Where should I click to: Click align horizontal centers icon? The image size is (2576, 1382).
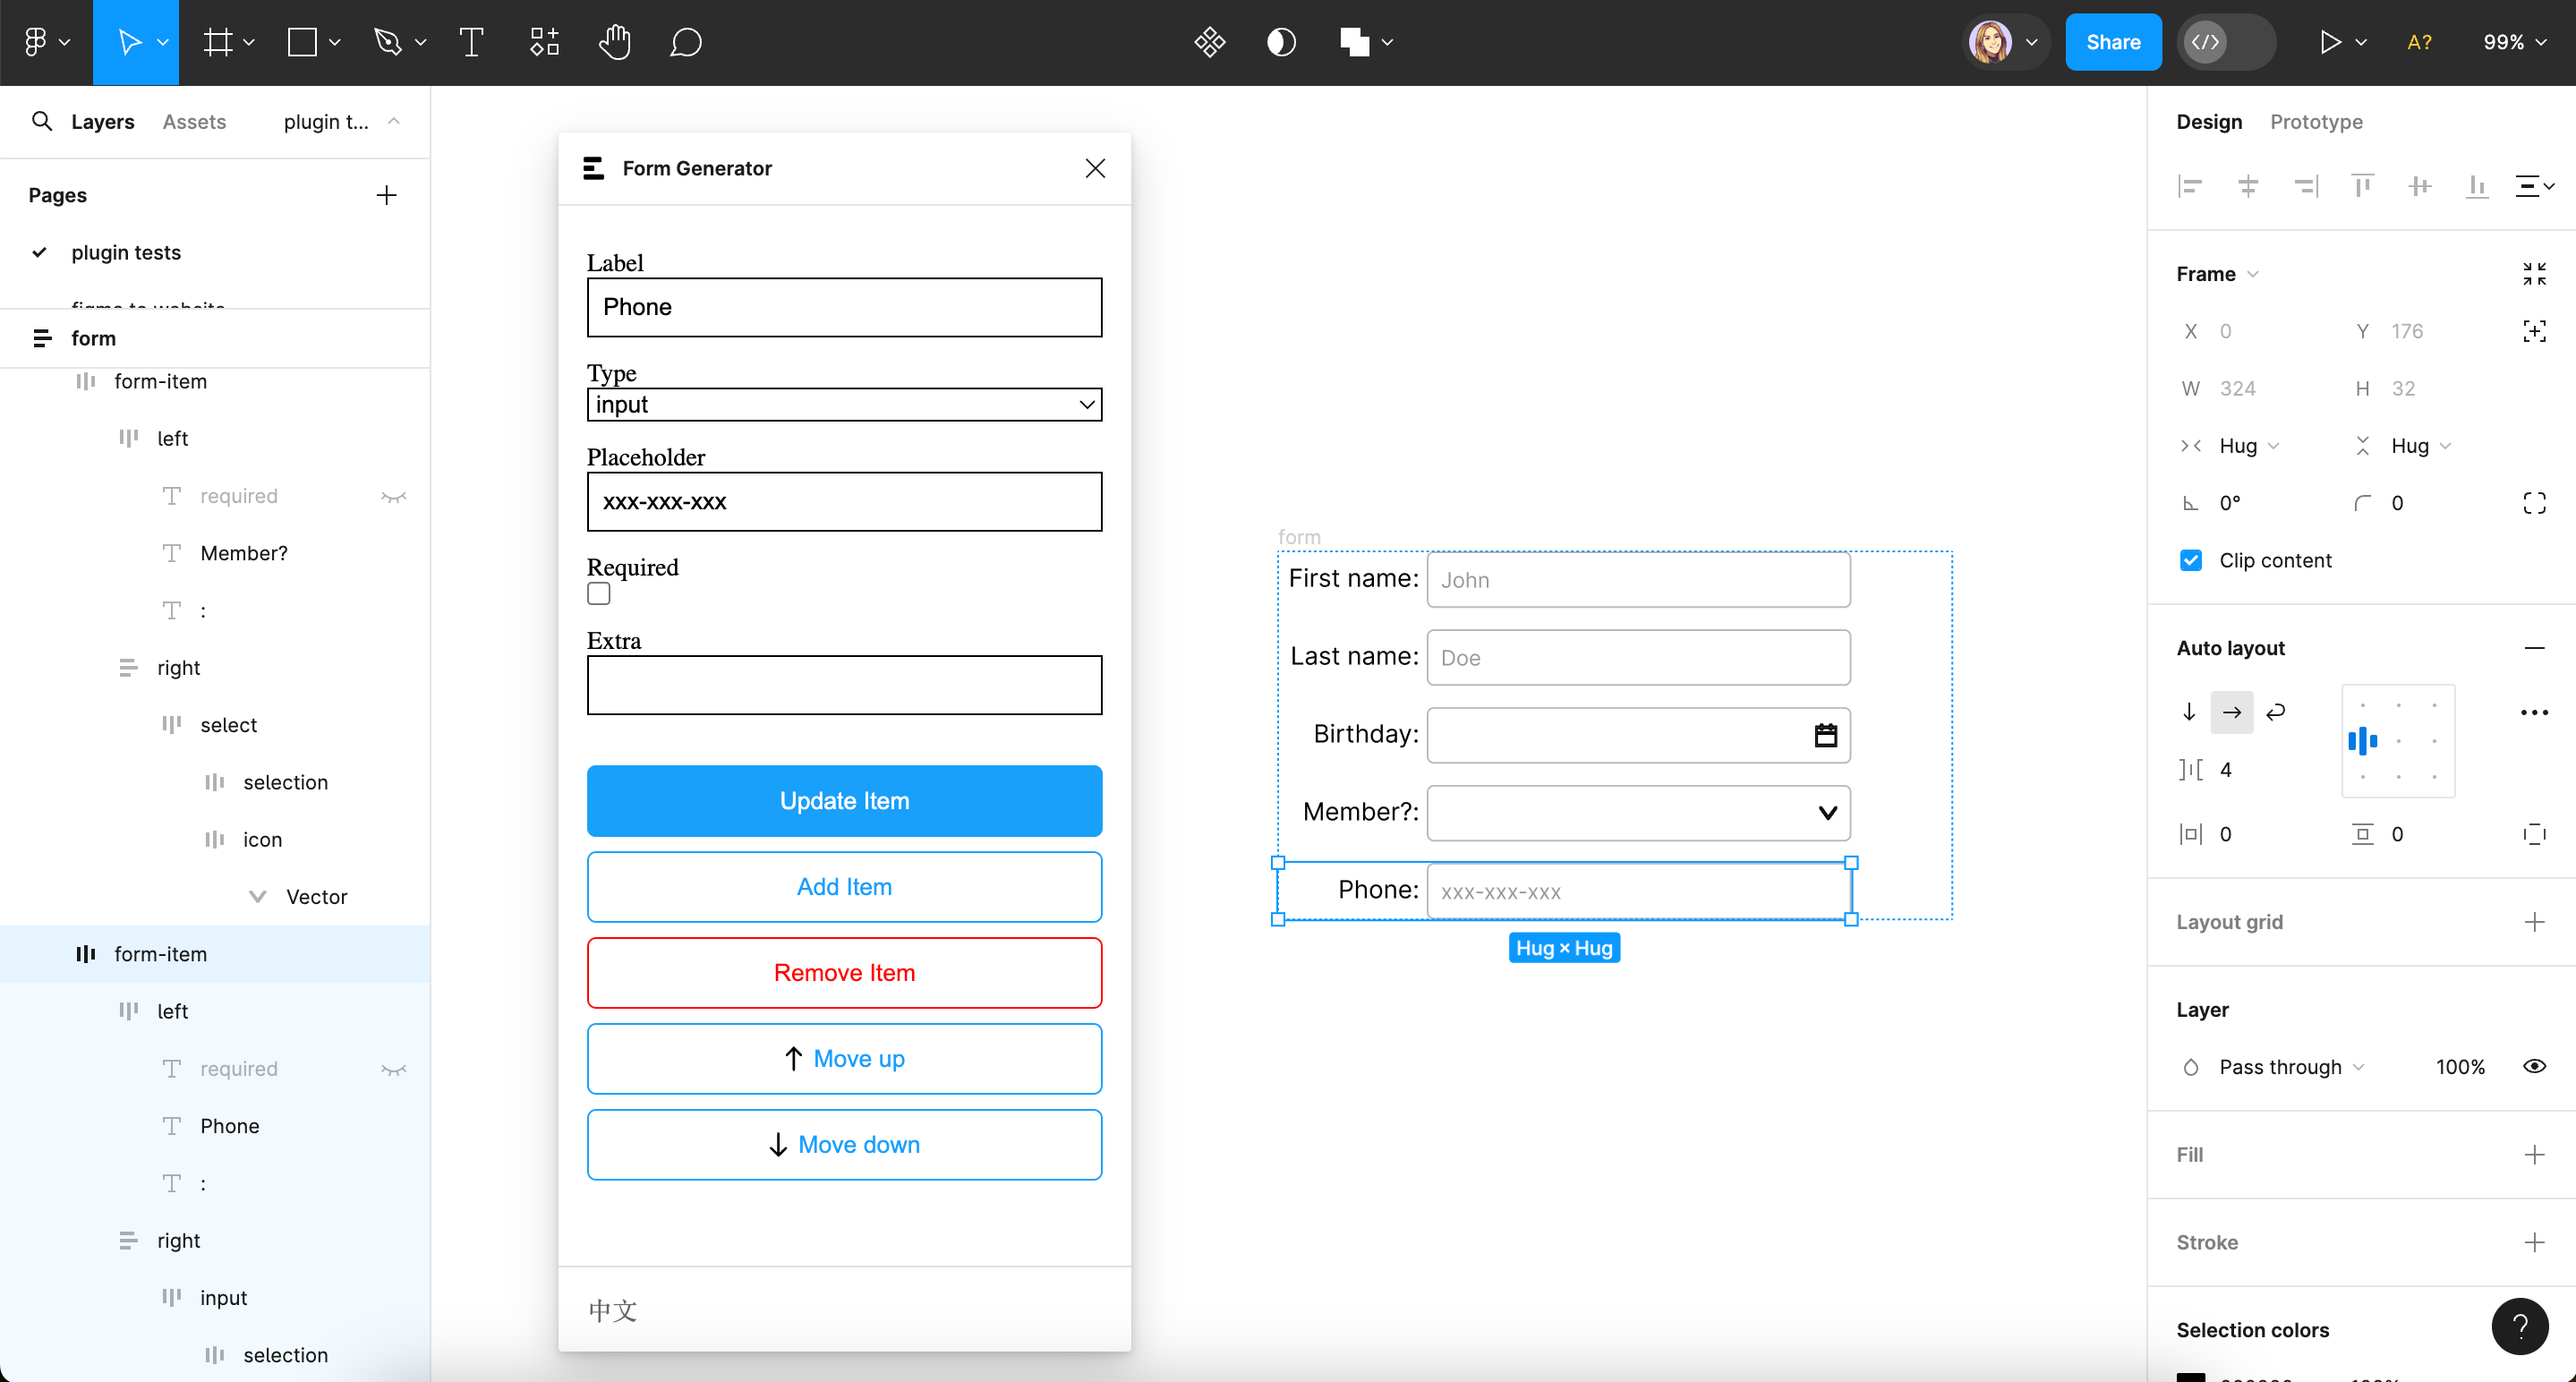2247,186
